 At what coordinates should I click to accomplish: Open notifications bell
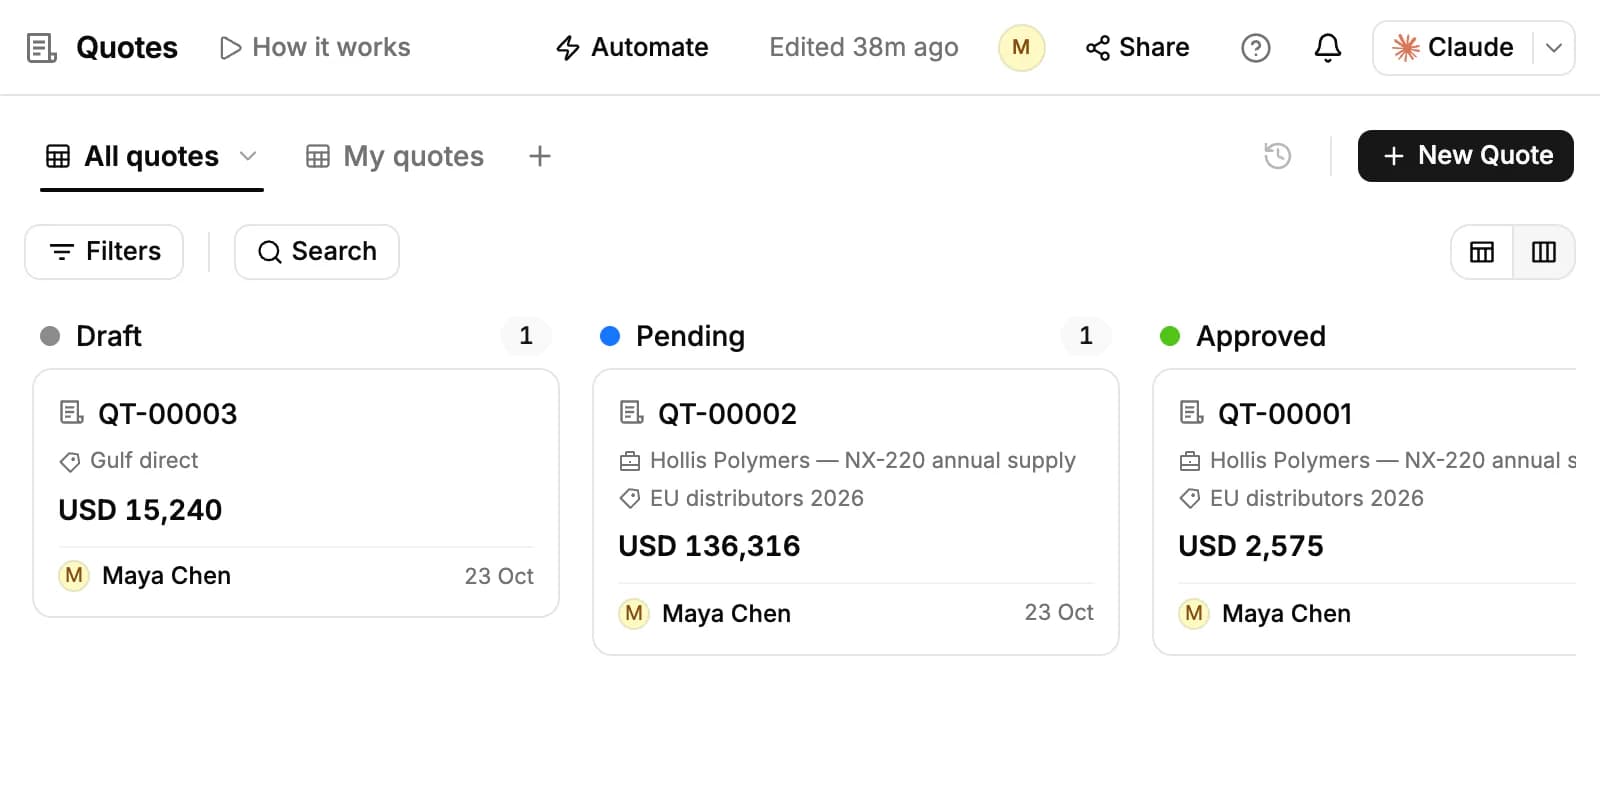pyautogui.click(x=1327, y=47)
